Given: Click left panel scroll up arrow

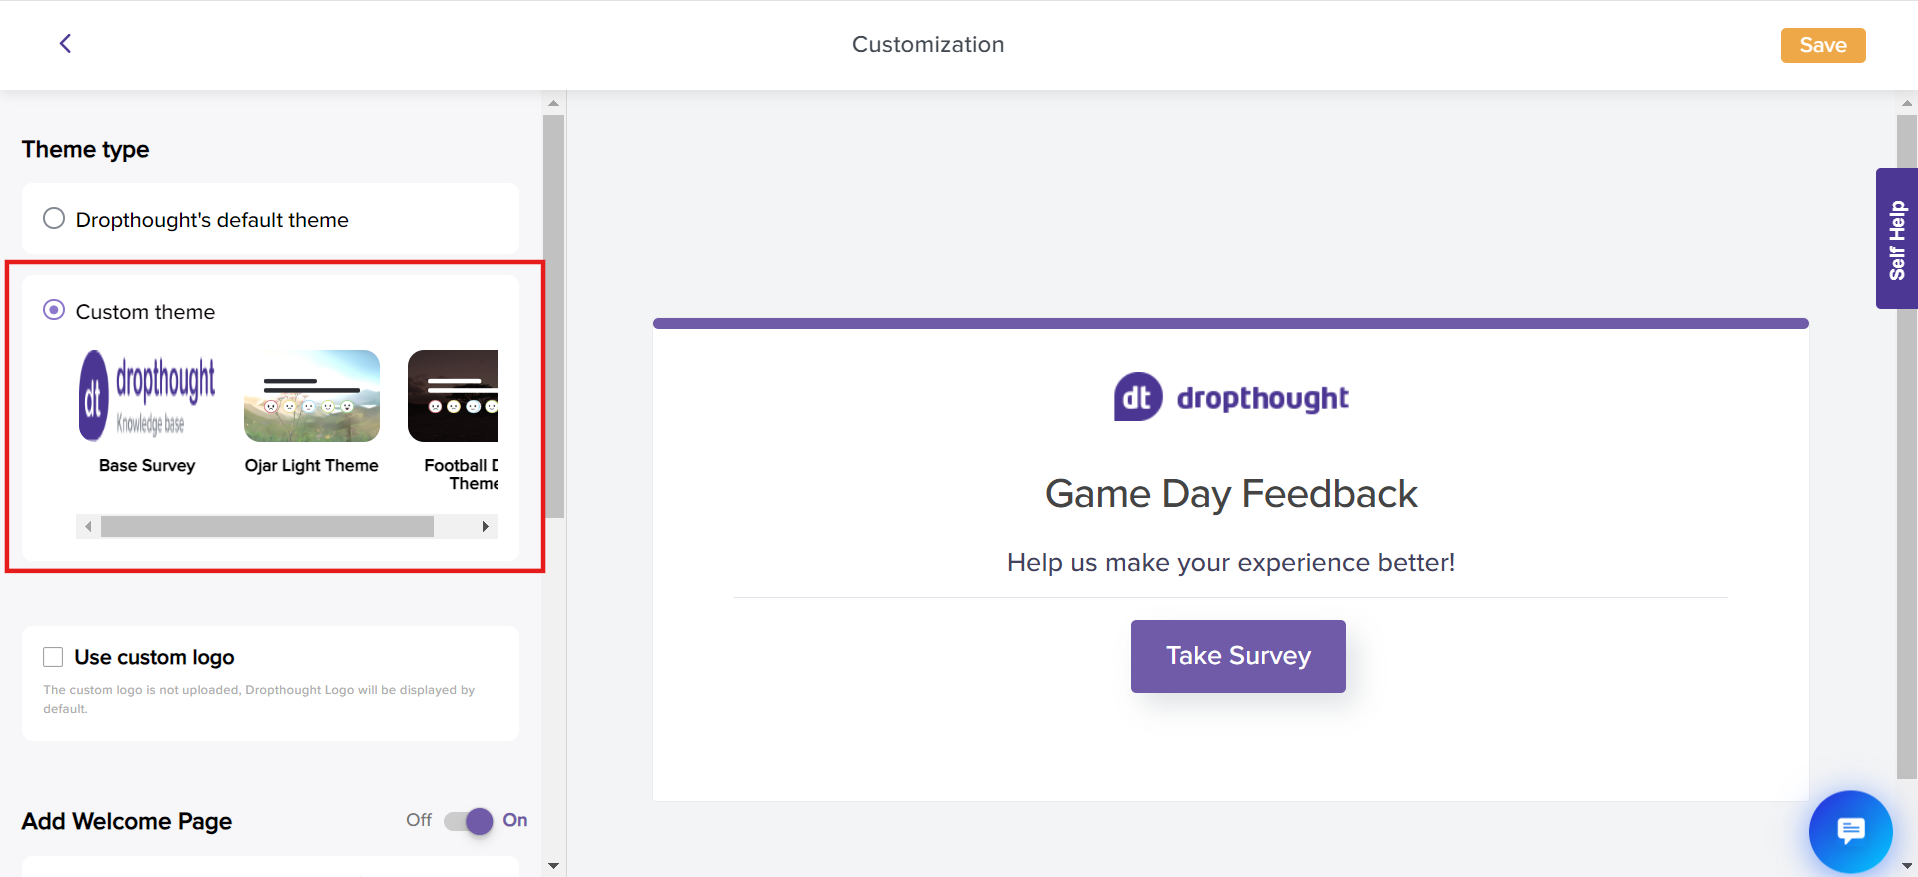Looking at the screenshot, I should point(553,103).
